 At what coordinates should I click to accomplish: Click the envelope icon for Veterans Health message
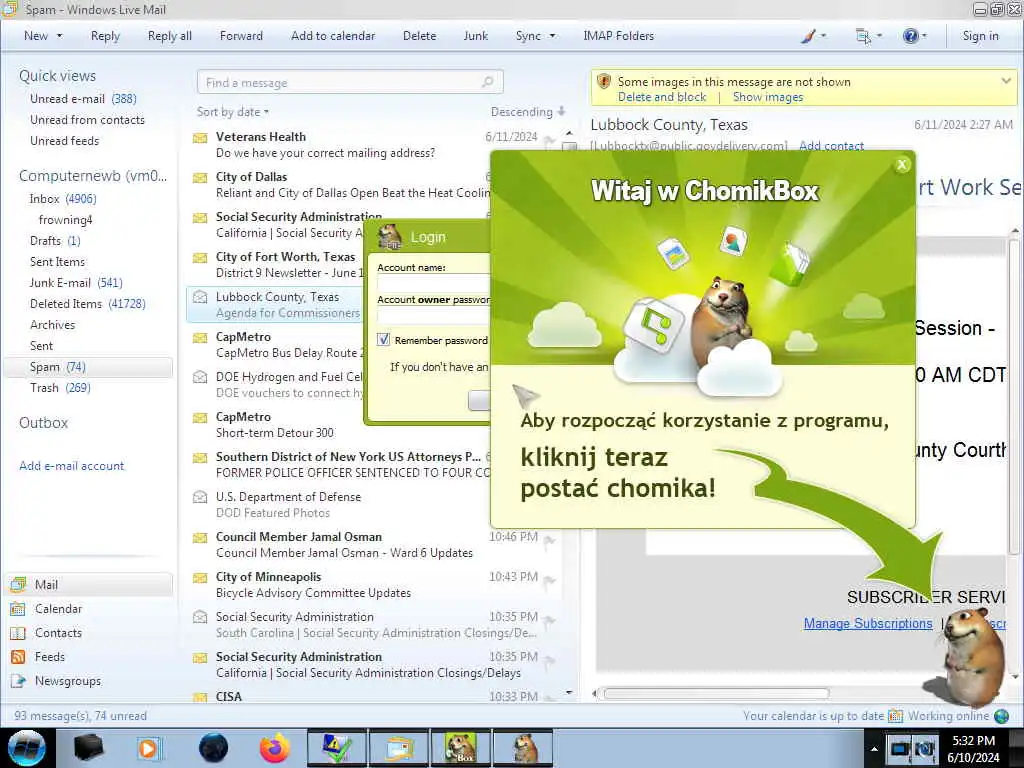click(x=200, y=138)
